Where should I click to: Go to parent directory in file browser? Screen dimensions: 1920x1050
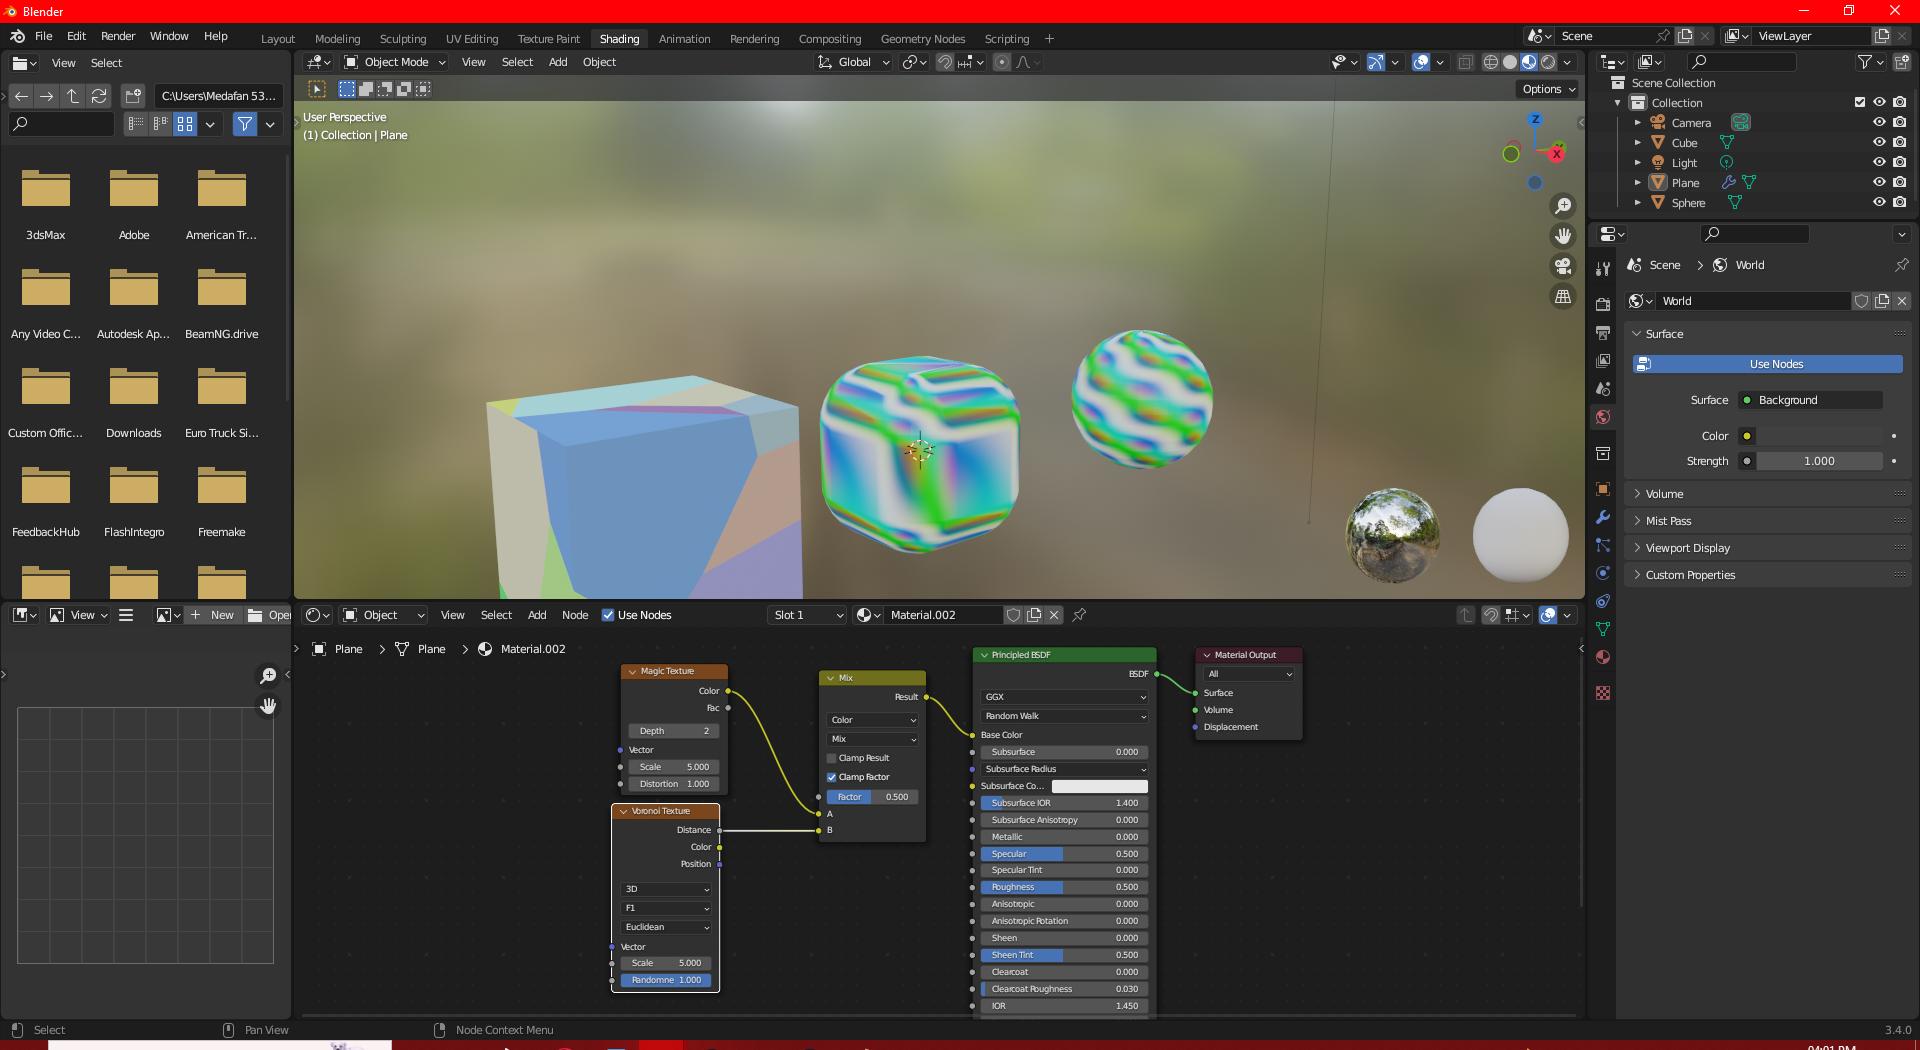tap(73, 96)
